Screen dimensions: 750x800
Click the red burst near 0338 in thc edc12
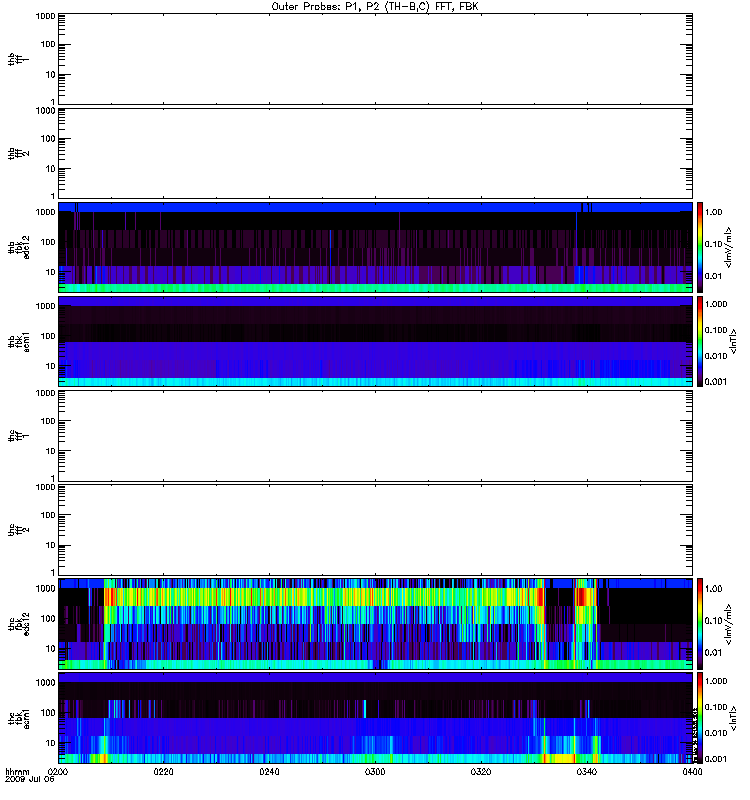(x=581, y=597)
